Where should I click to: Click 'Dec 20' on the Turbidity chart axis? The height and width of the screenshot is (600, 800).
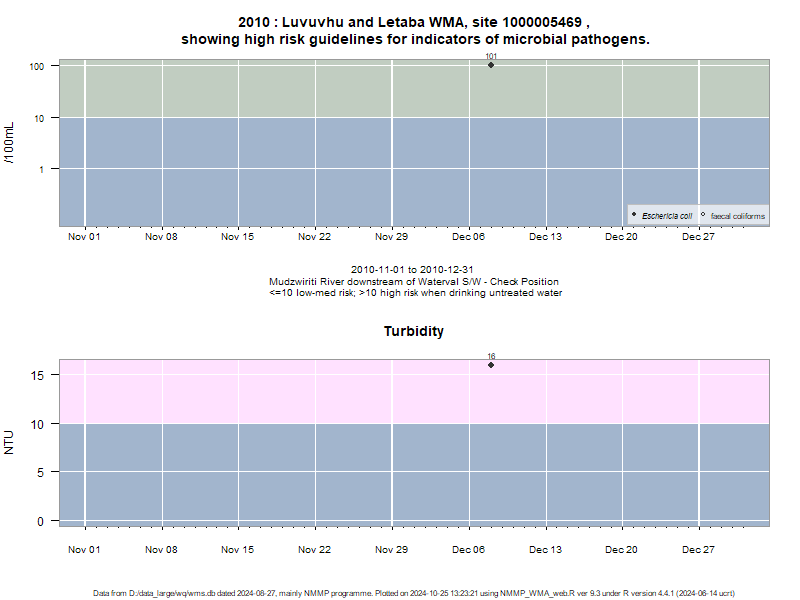(x=621, y=550)
